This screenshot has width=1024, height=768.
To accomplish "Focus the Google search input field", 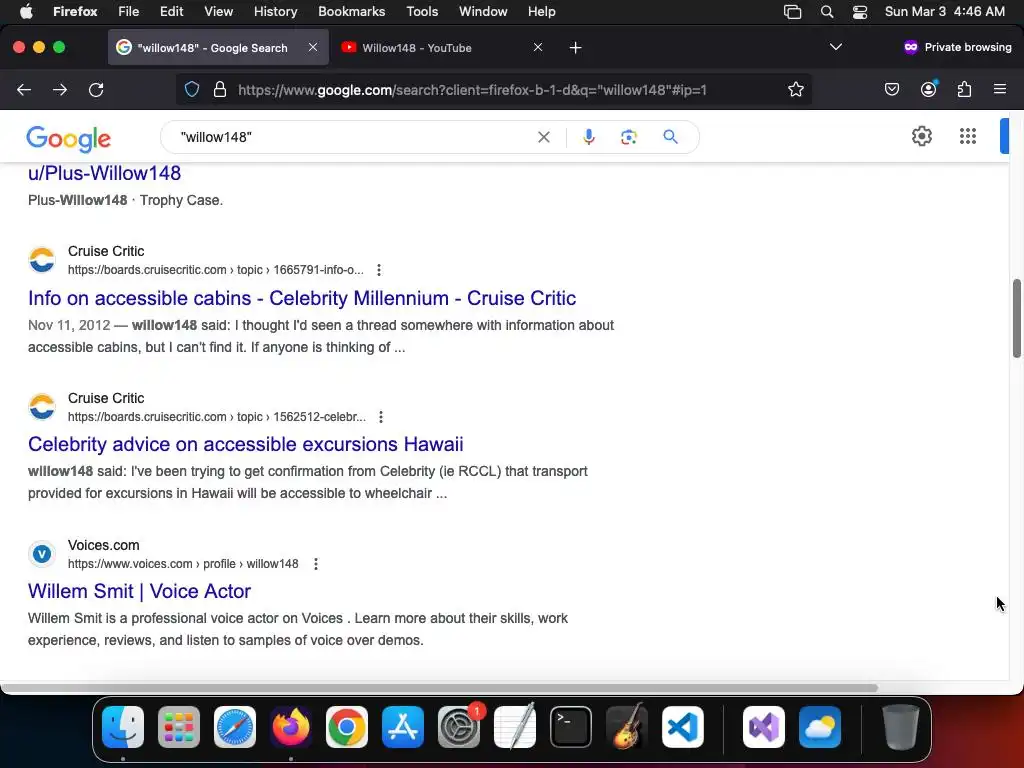I will point(353,137).
